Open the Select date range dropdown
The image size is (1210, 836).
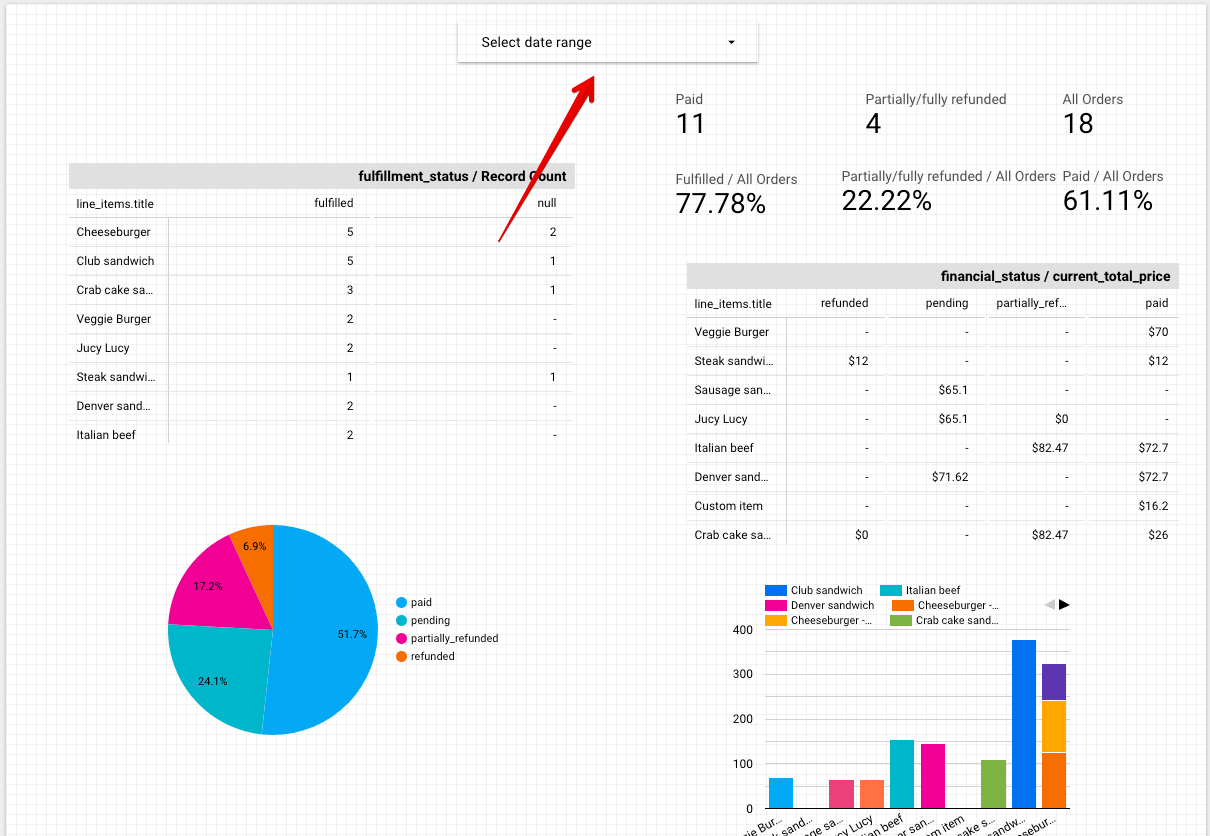point(607,42)
